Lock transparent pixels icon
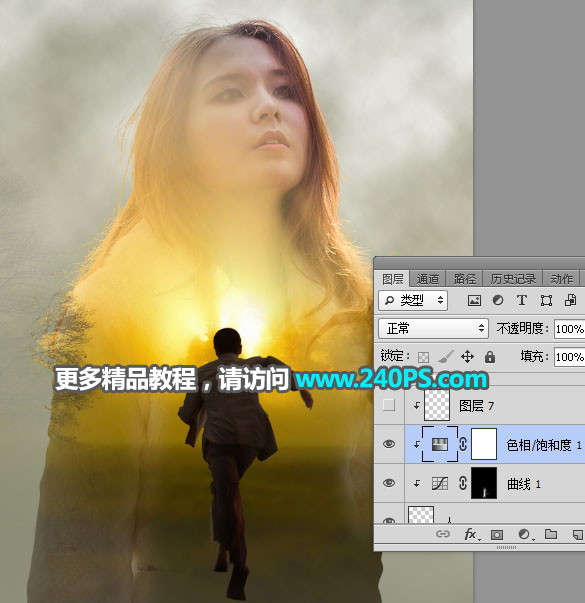This screenshot has width=585, height=603. click(x=423, y=357)
